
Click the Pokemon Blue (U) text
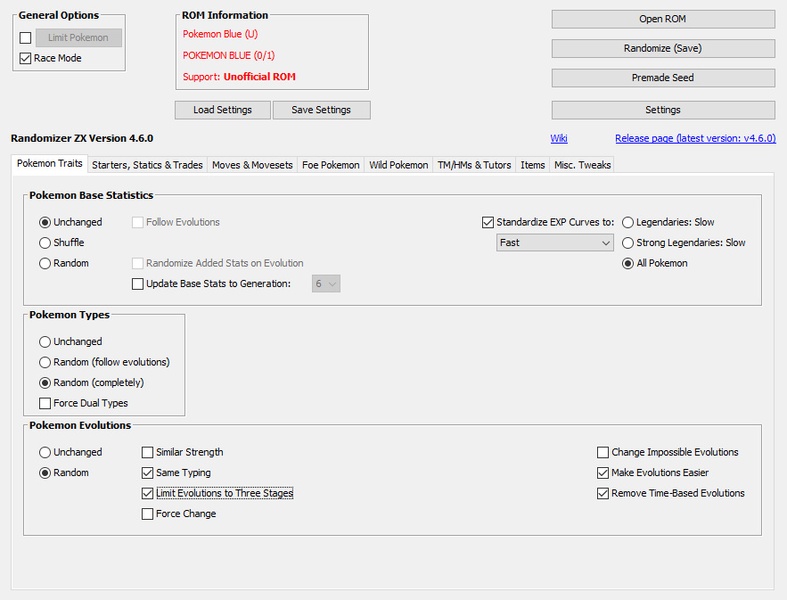(x=220, y=34)
